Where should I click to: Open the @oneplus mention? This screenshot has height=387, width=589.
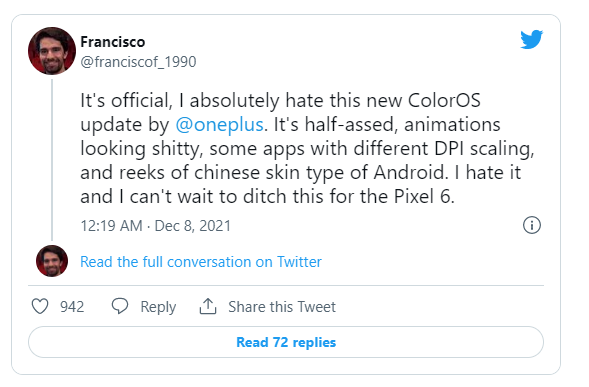point(219,125)
